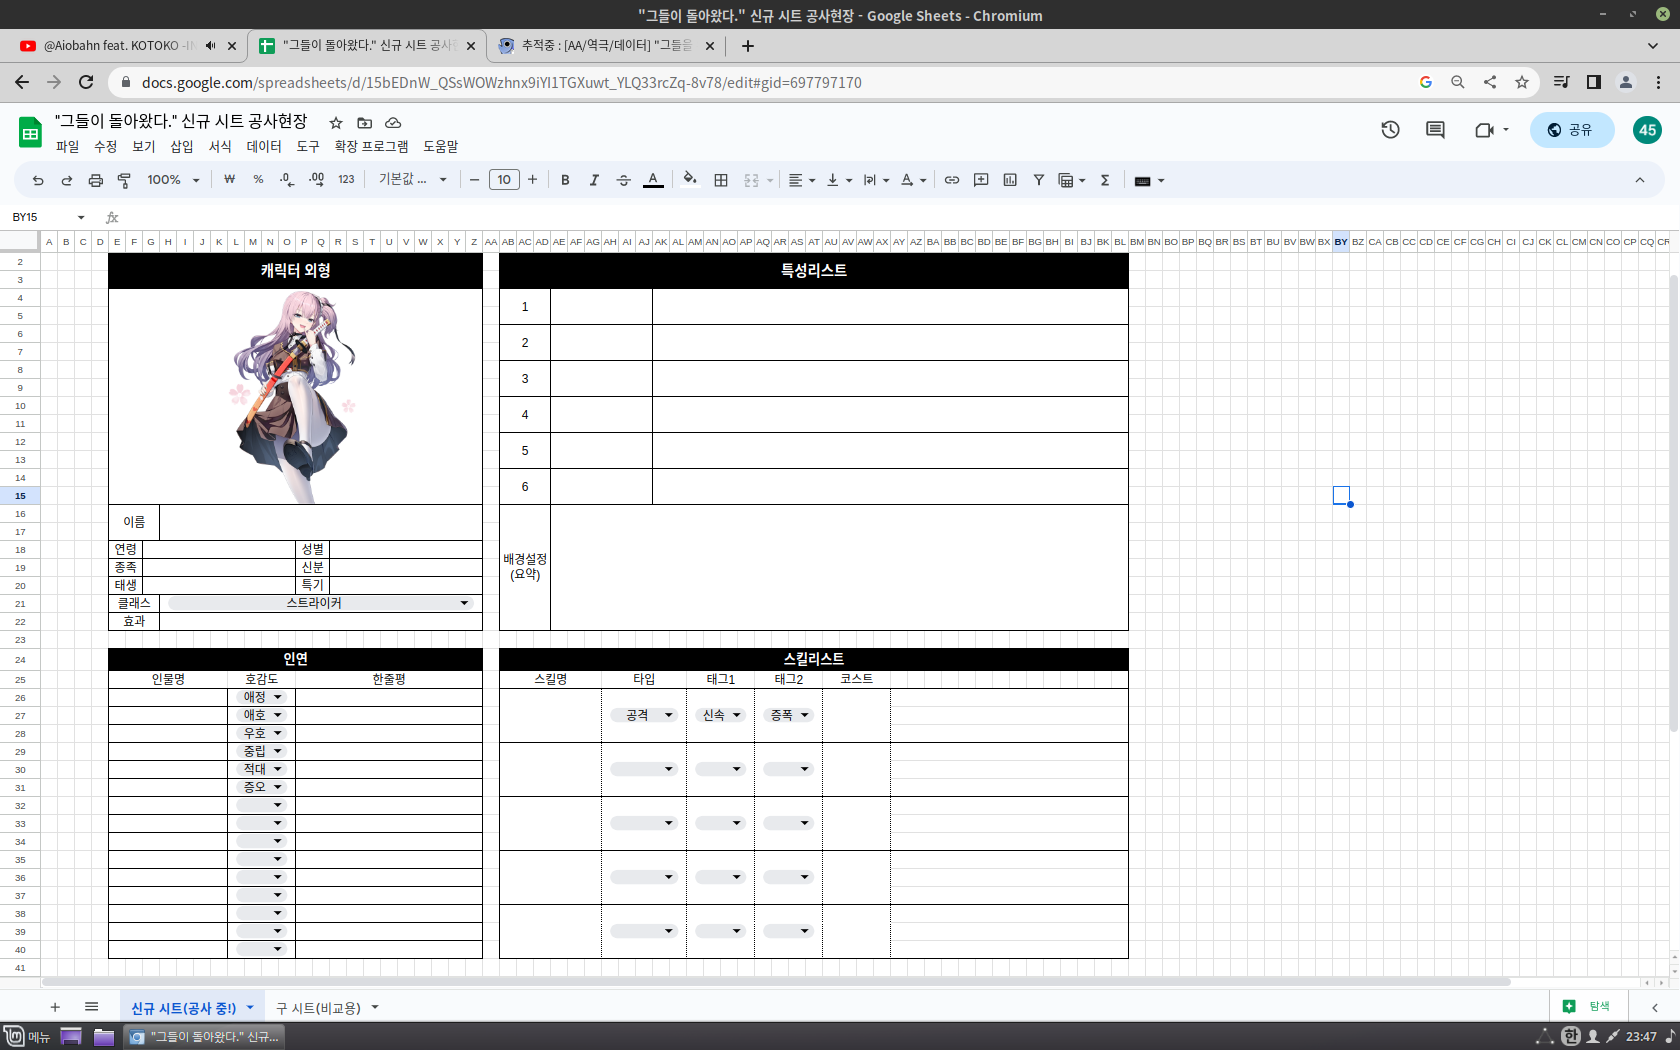1680x1050 pixels.
Task: Open the 데이터 menu
Action: click(264, 146)
